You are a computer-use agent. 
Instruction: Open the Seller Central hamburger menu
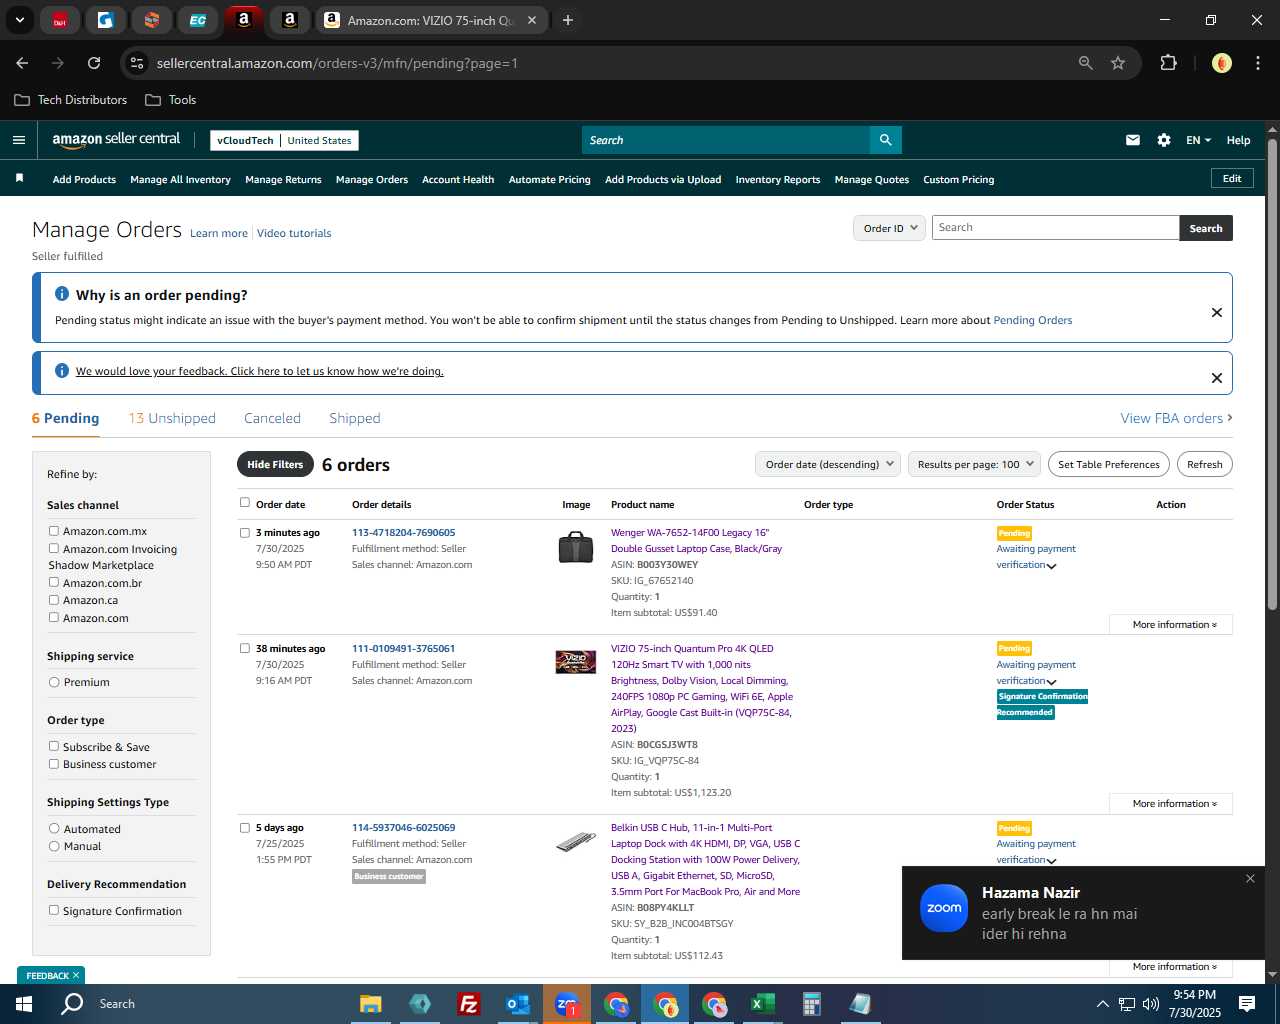[x=18, y=140]
